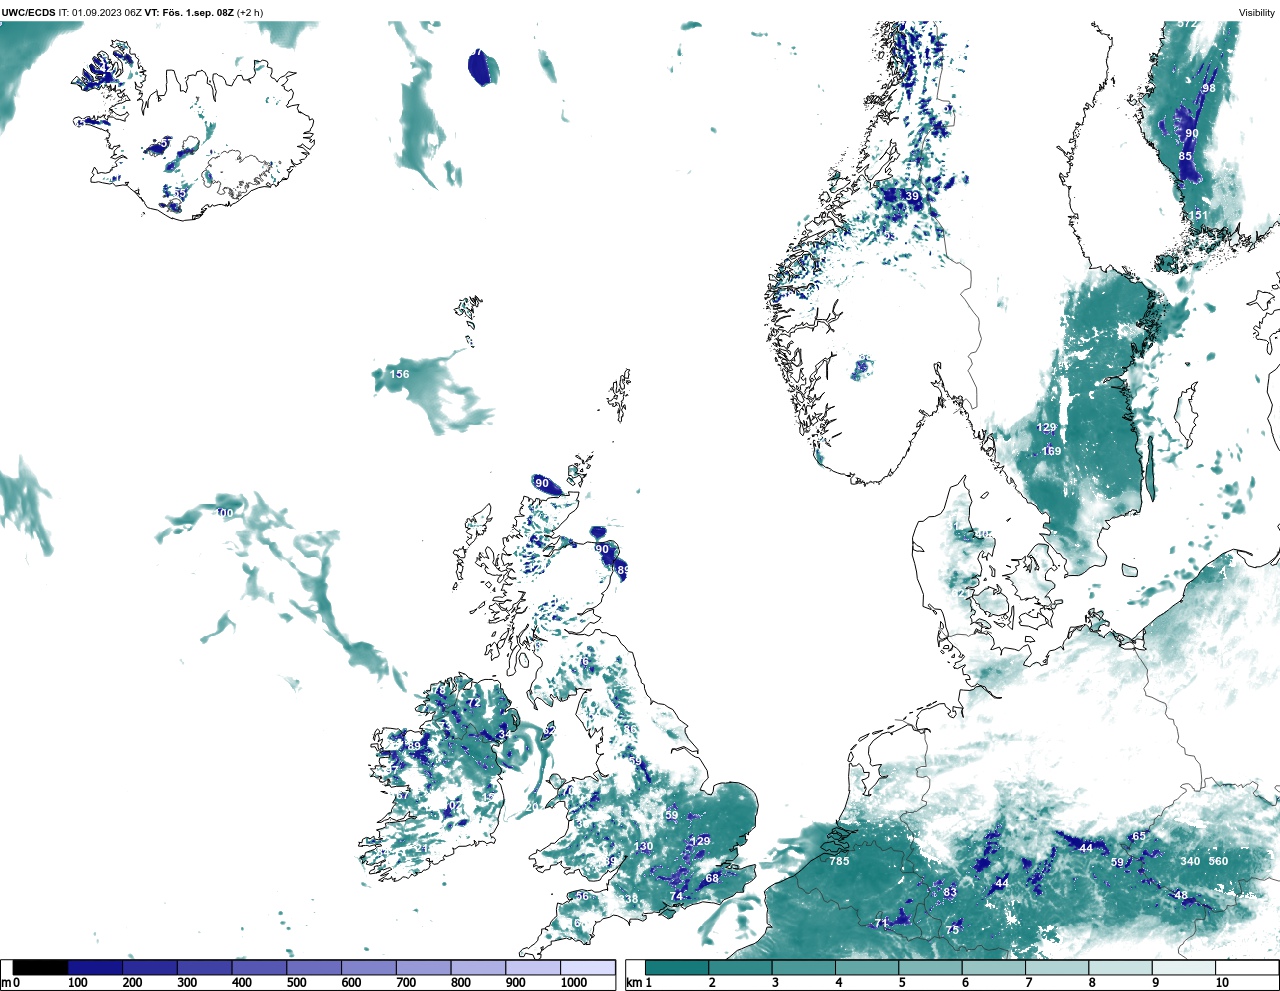Click the 'UWC/ECDS' header label
Image resolution: width=1280 pixels, height=991 pixels.
28,12
